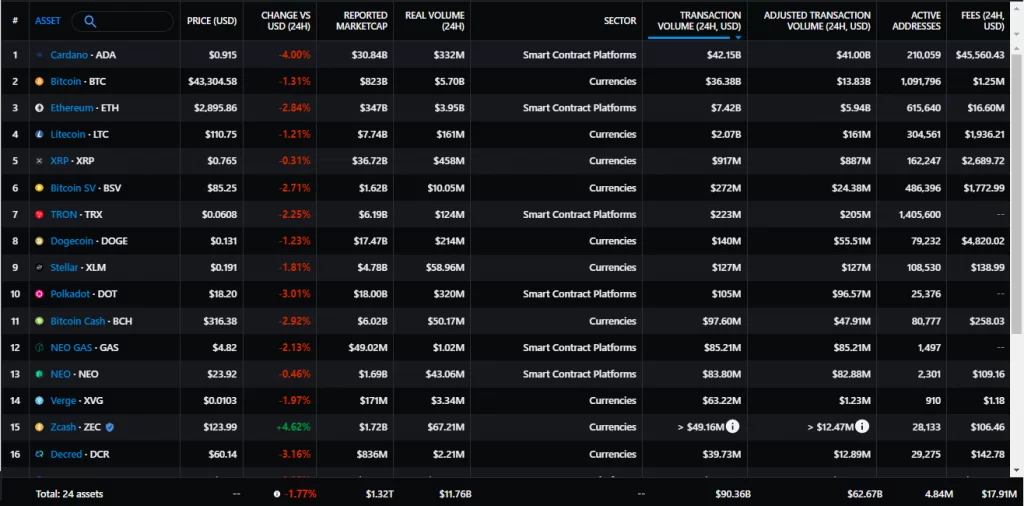Sort table by Active Addresses header

[918, 21]
